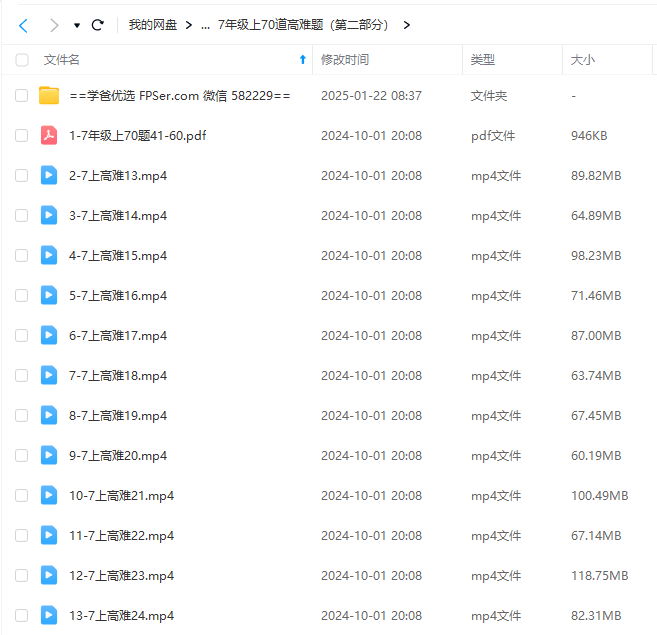Open 13-7上高难24.mp4

click(121, 616)
